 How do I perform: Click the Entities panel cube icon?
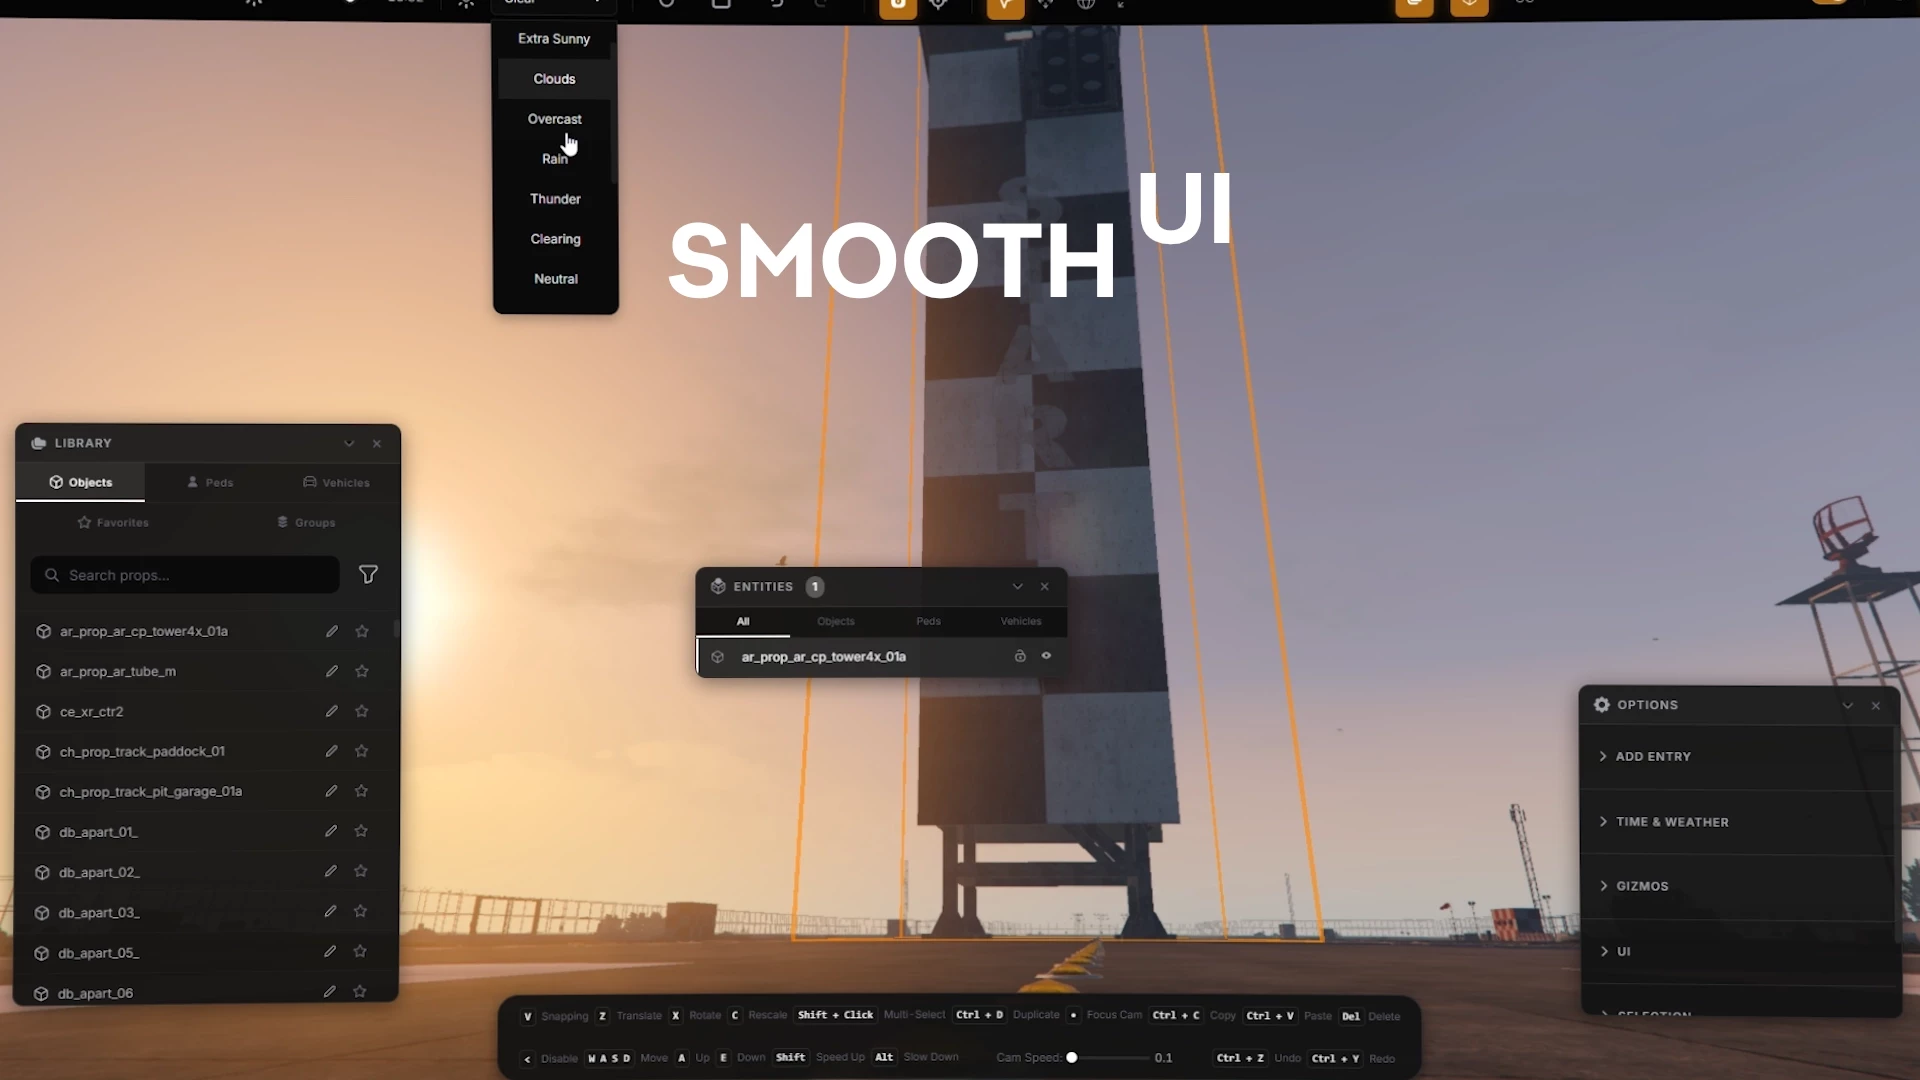tap(718, 586)
